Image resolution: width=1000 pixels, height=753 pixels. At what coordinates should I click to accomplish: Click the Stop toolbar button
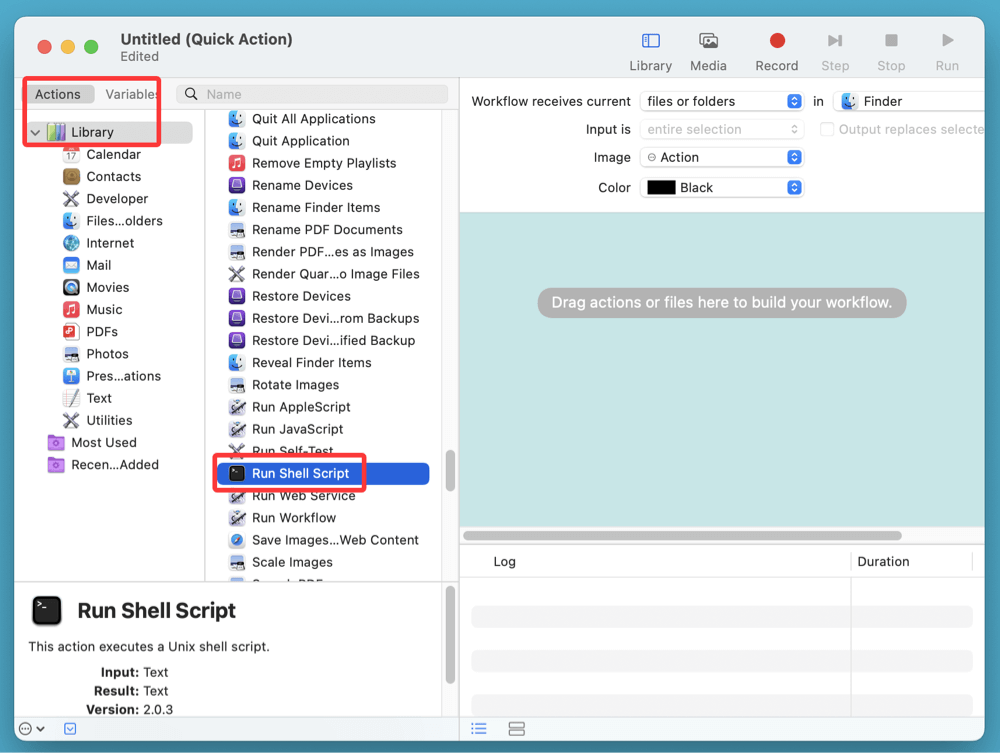[x=890, y=51]
